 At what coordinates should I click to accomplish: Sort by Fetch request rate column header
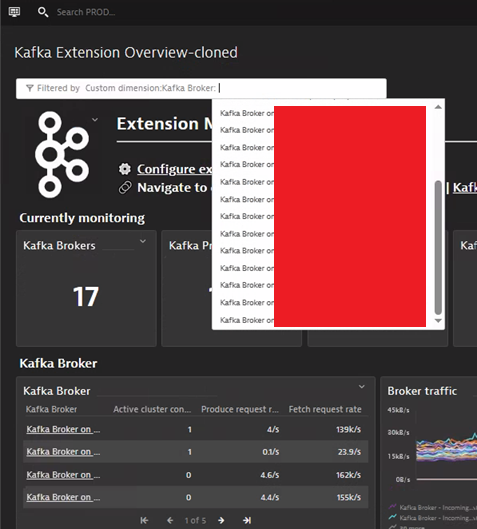[325, 409]
